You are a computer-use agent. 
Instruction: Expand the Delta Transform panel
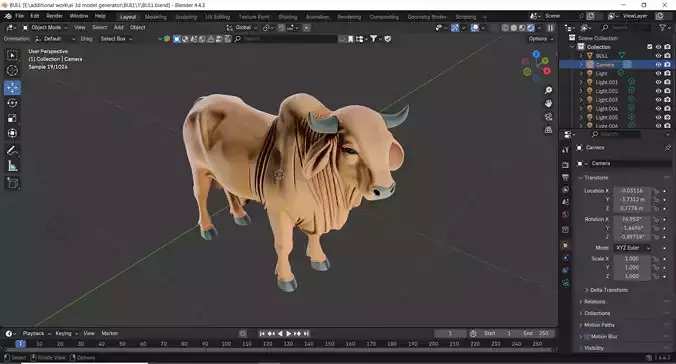pyautogui.click(x=609, y=290)
